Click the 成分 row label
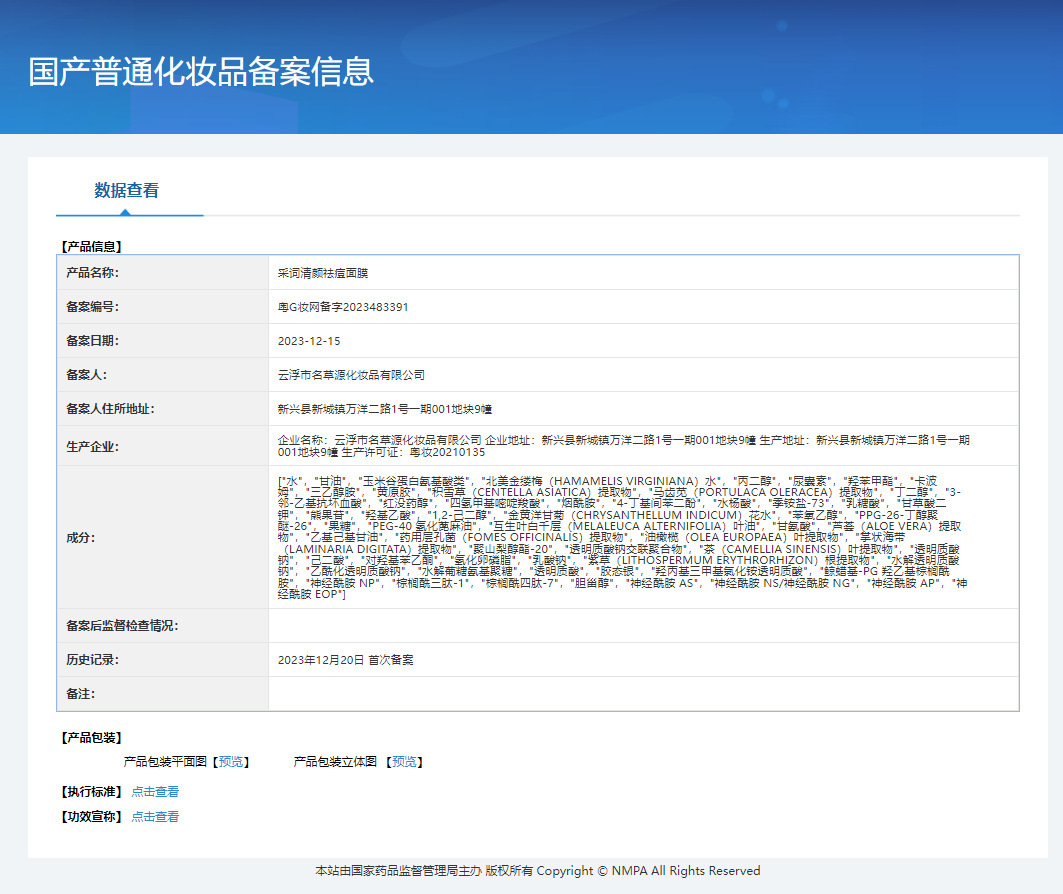Screen dimensions: 1063x894 coord(81,537)
